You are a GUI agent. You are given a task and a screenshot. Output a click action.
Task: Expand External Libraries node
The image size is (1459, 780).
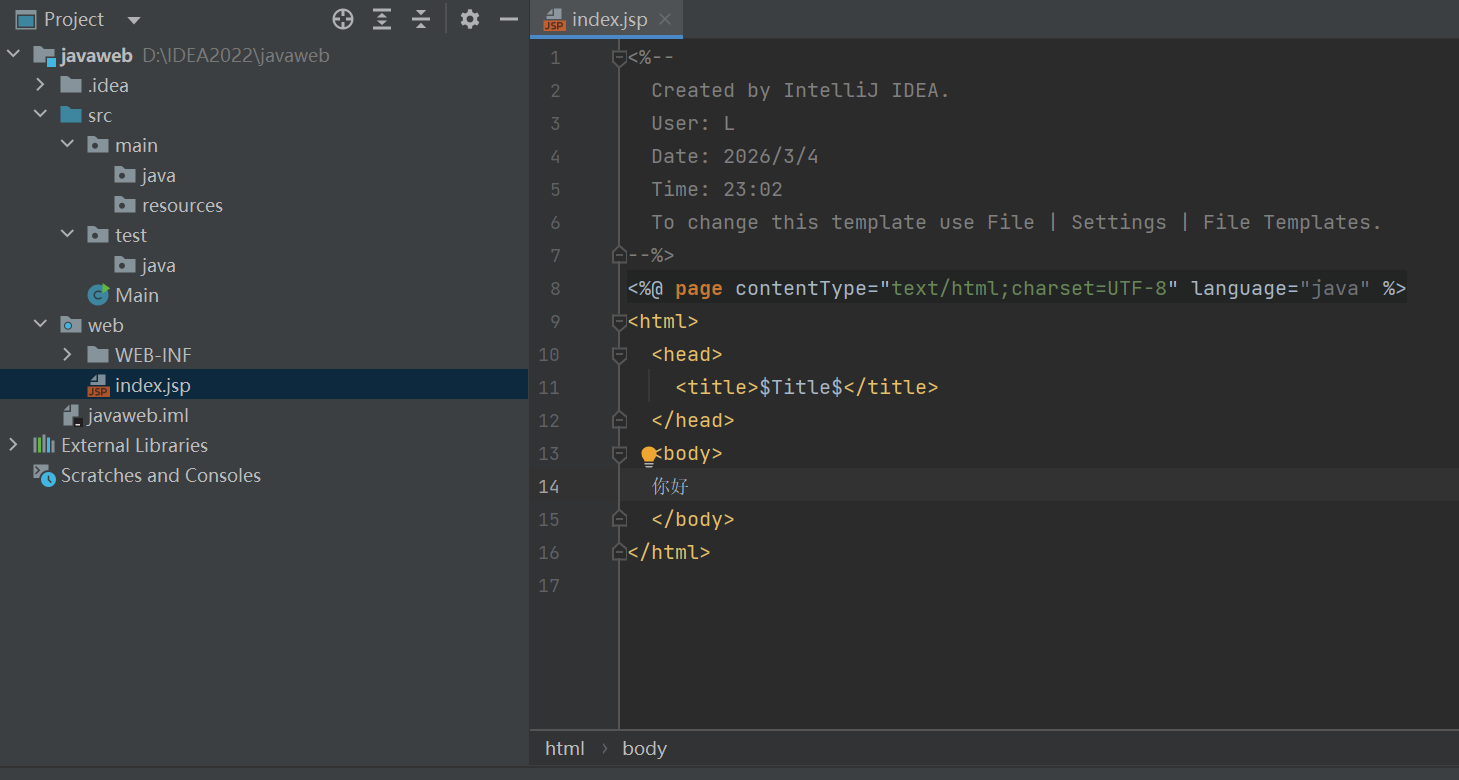(x=14, y=445)
